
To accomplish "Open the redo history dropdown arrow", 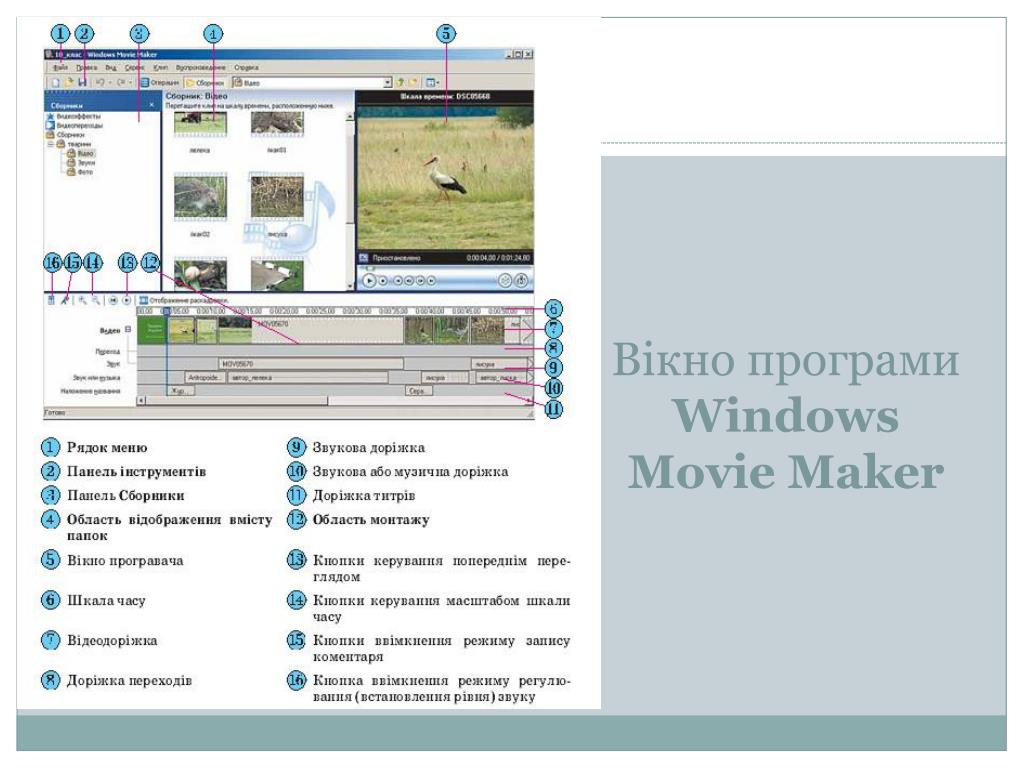I will (130, 83).
